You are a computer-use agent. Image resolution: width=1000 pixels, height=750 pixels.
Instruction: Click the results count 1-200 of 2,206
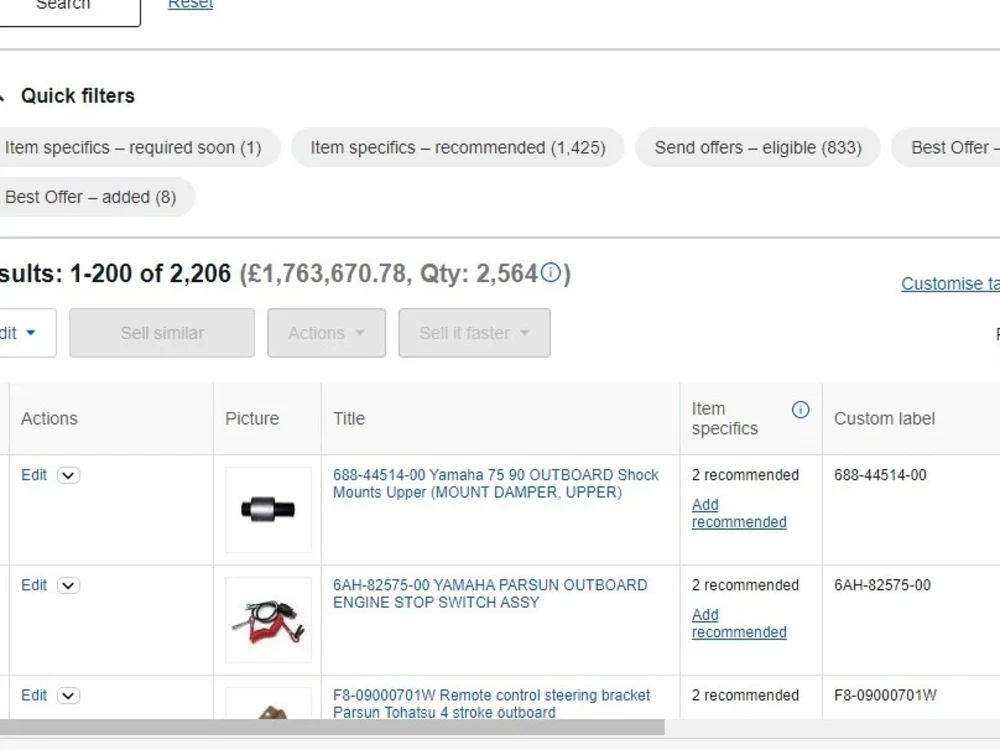tap(150, 274)
